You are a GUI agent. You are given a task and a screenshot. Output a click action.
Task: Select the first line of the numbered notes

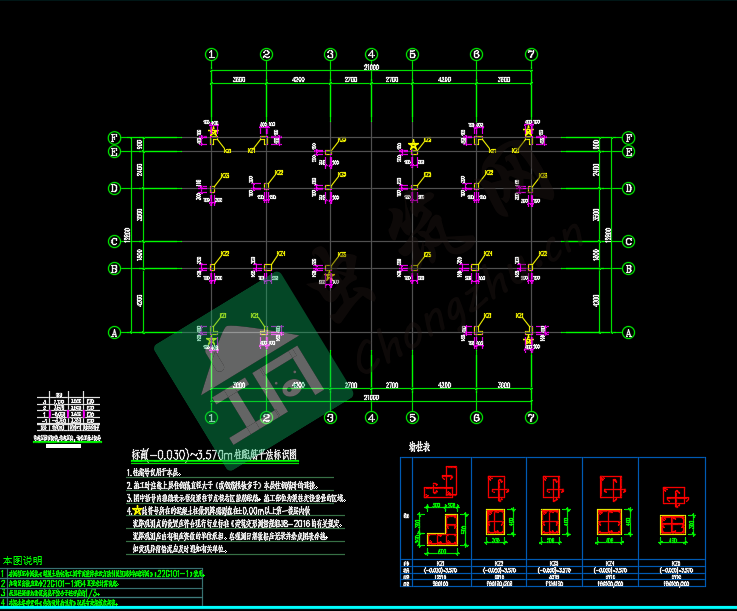[x=160, y=471]
